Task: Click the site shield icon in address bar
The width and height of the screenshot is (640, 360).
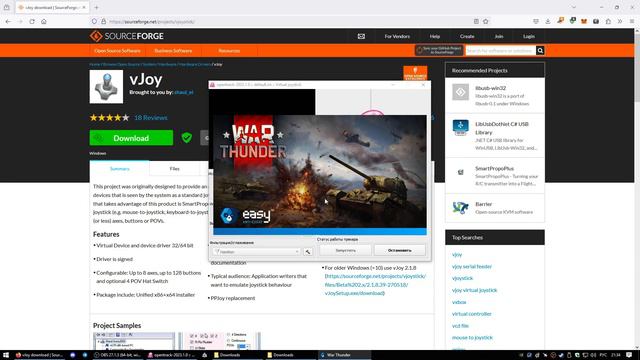Action: [x=94, y=21]
